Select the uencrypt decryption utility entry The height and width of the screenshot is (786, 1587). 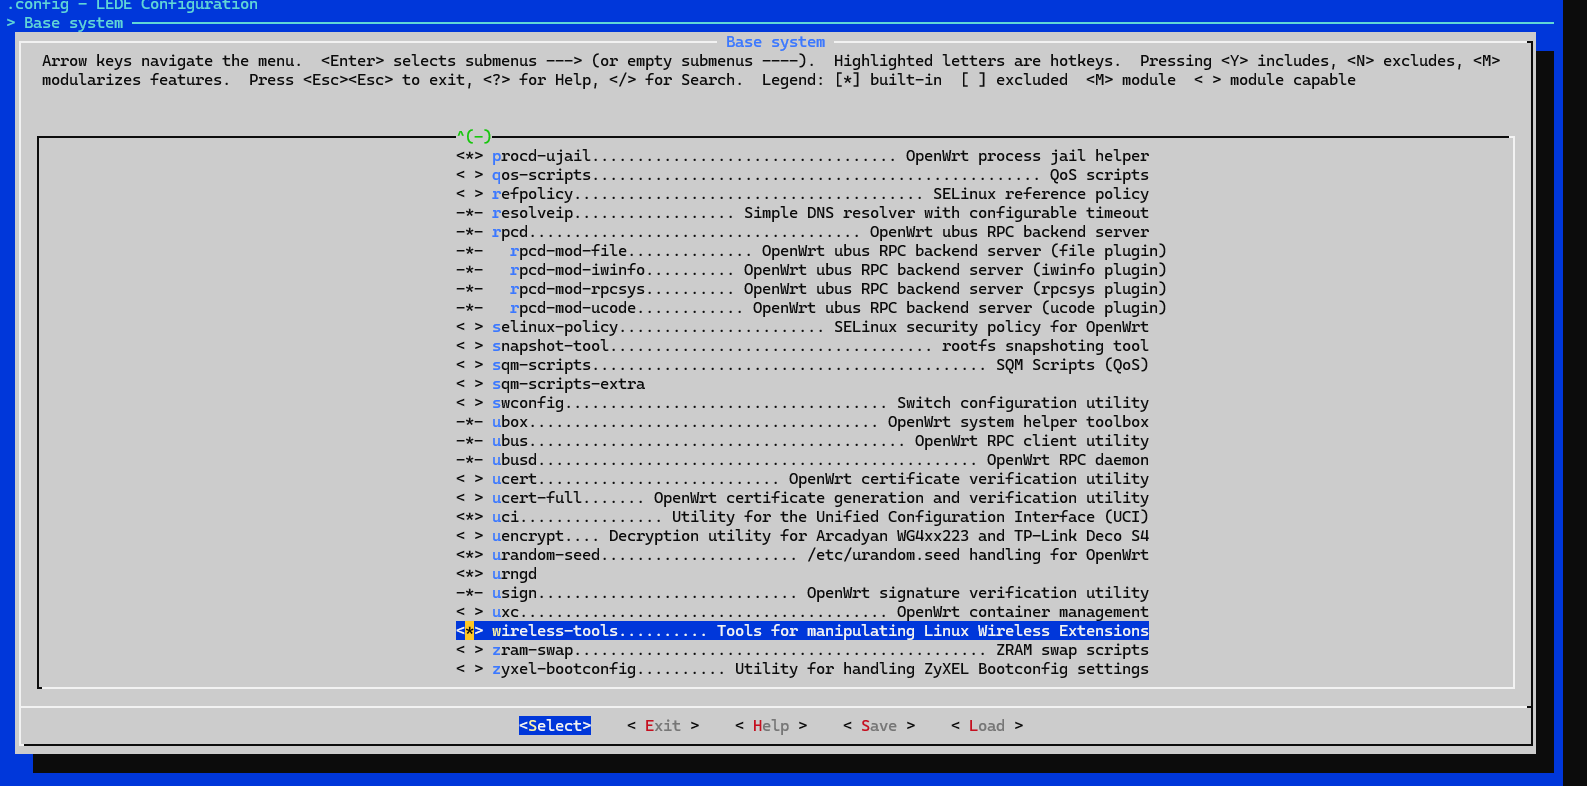point(802,536)
